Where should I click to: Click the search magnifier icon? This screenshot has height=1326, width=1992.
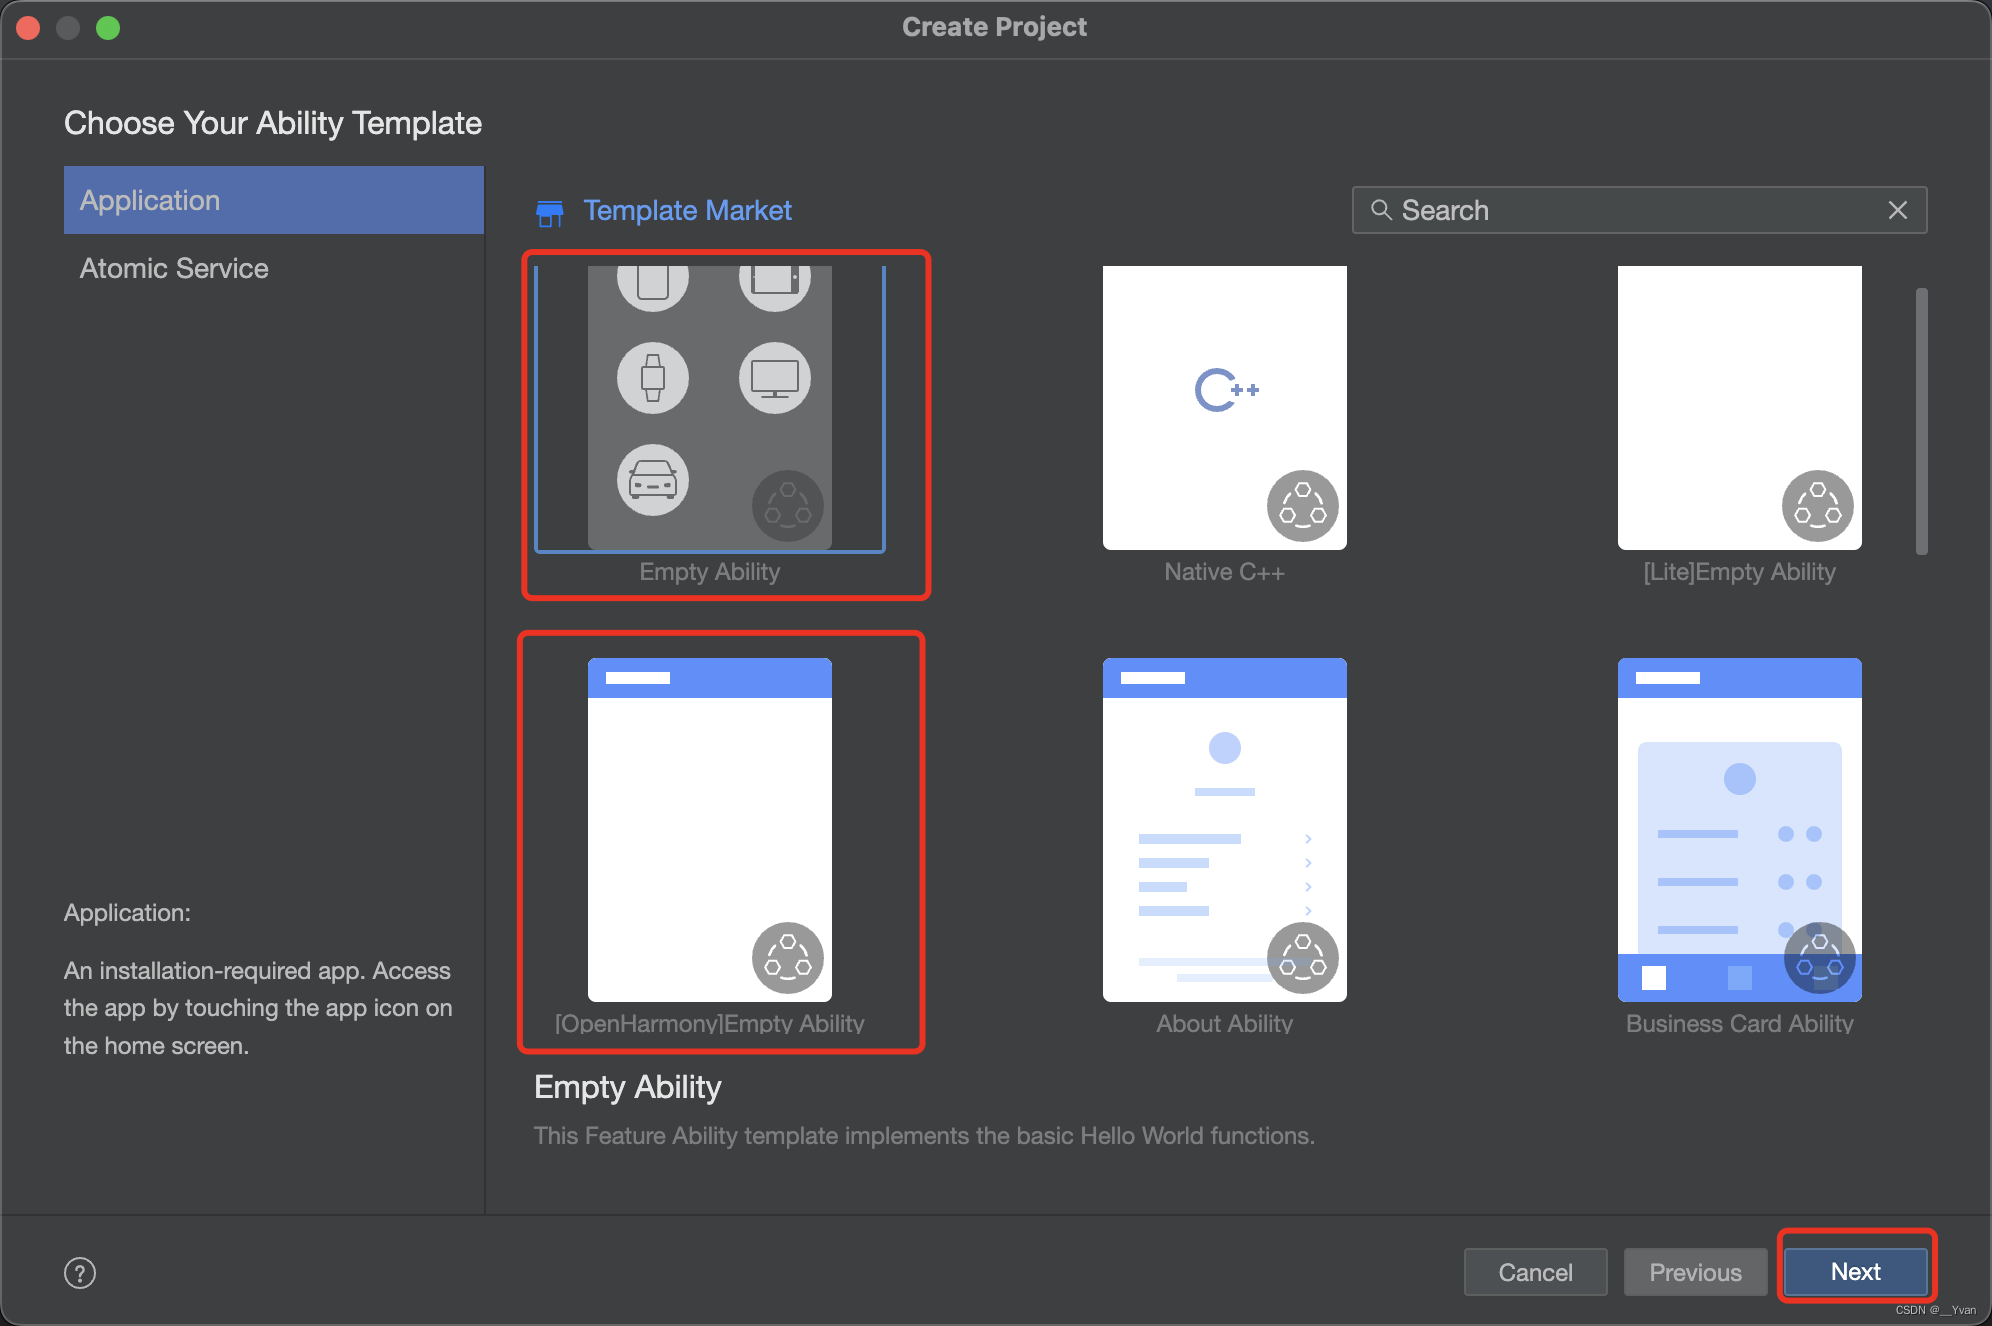[1381, 210]
